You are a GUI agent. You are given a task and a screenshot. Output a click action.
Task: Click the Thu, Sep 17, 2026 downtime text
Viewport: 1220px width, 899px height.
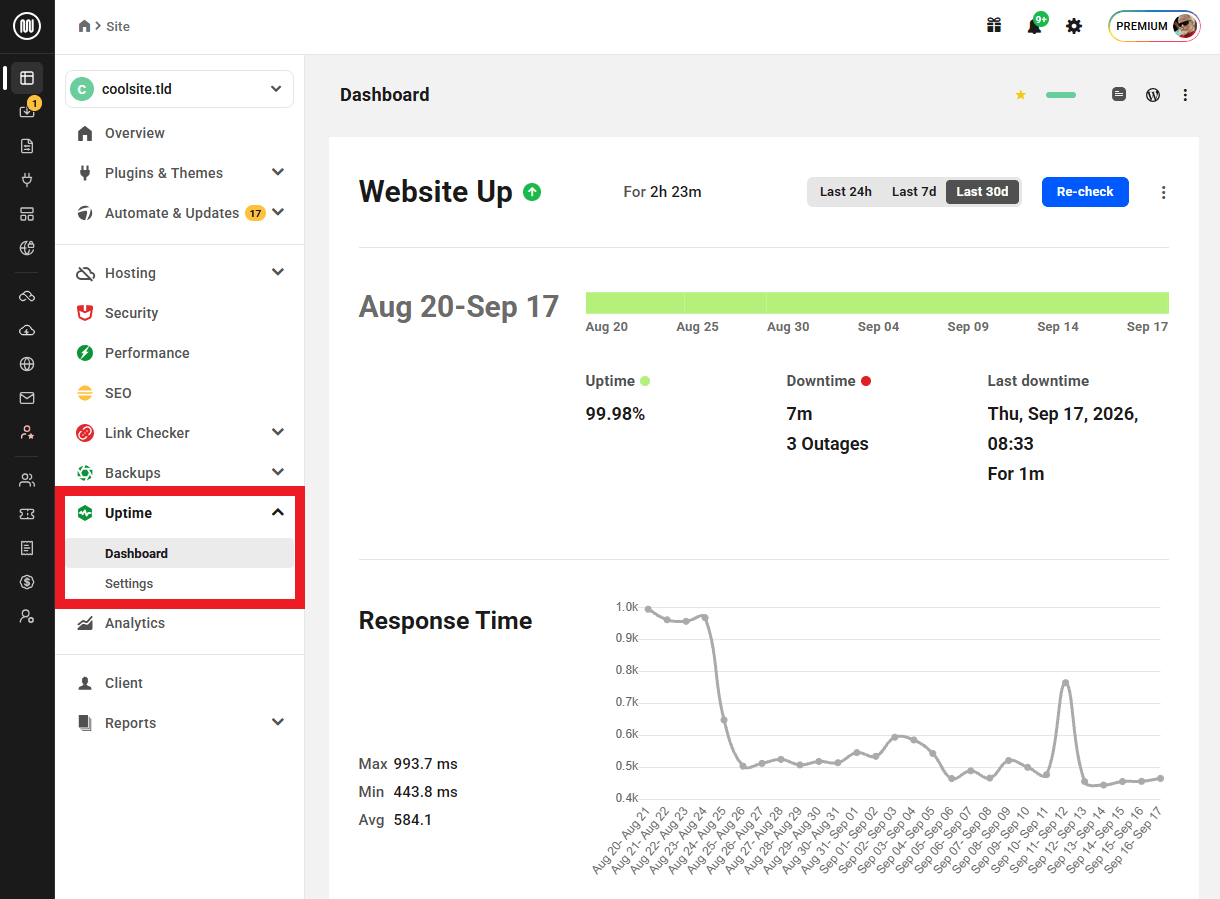(1063, 428)
